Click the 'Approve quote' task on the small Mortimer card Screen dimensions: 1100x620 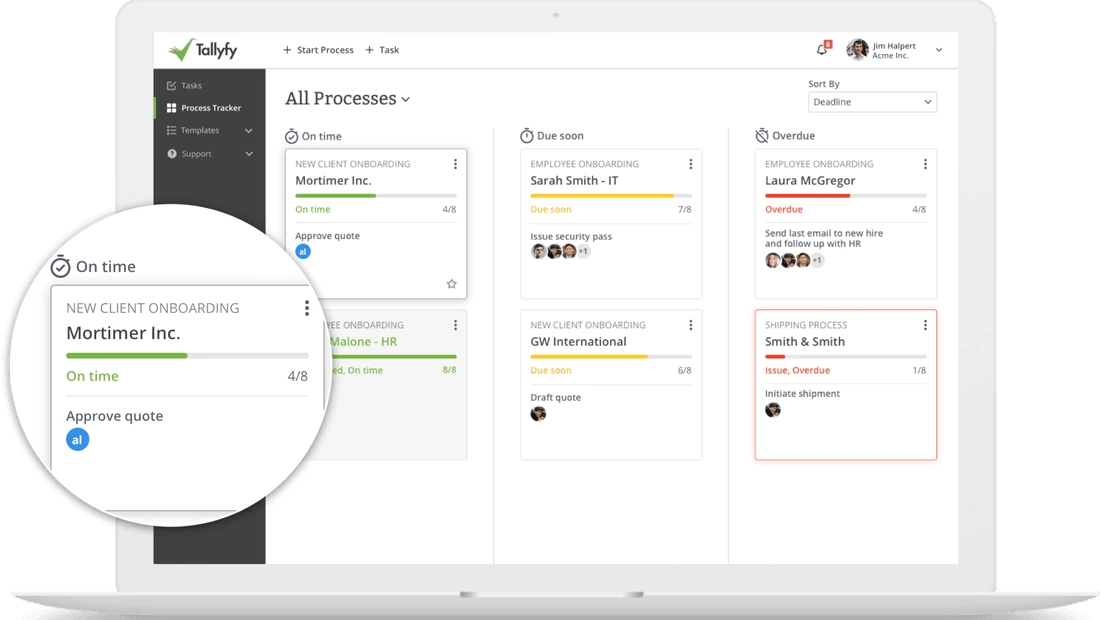(328, 236)
